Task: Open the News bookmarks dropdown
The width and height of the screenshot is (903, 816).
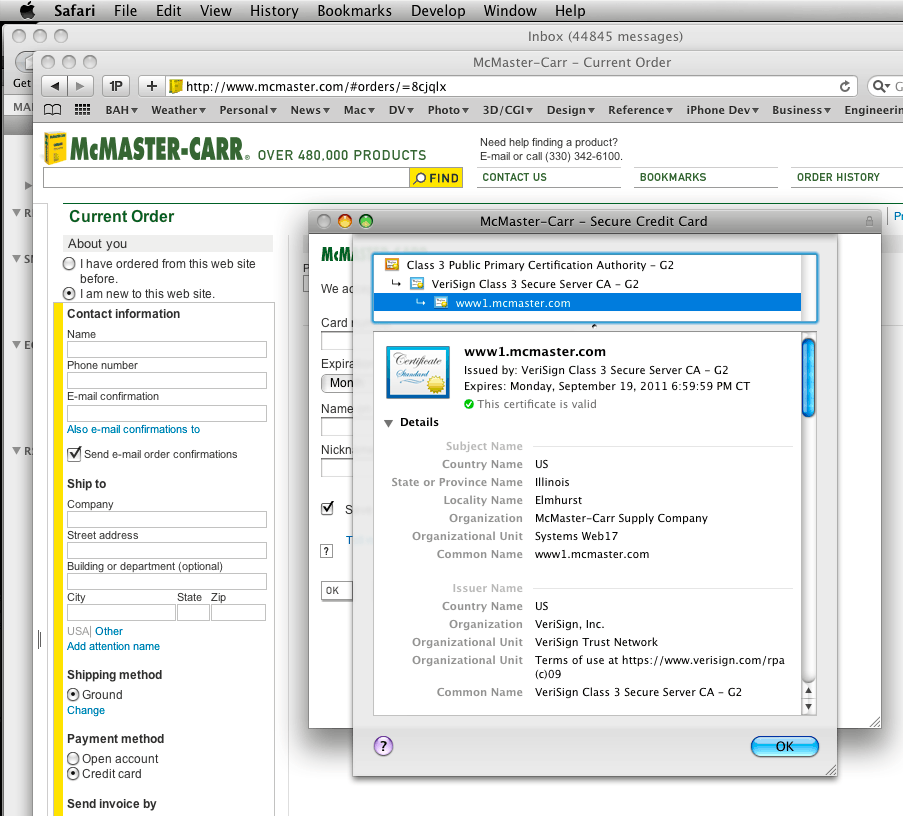Action: tap(310, 110)
